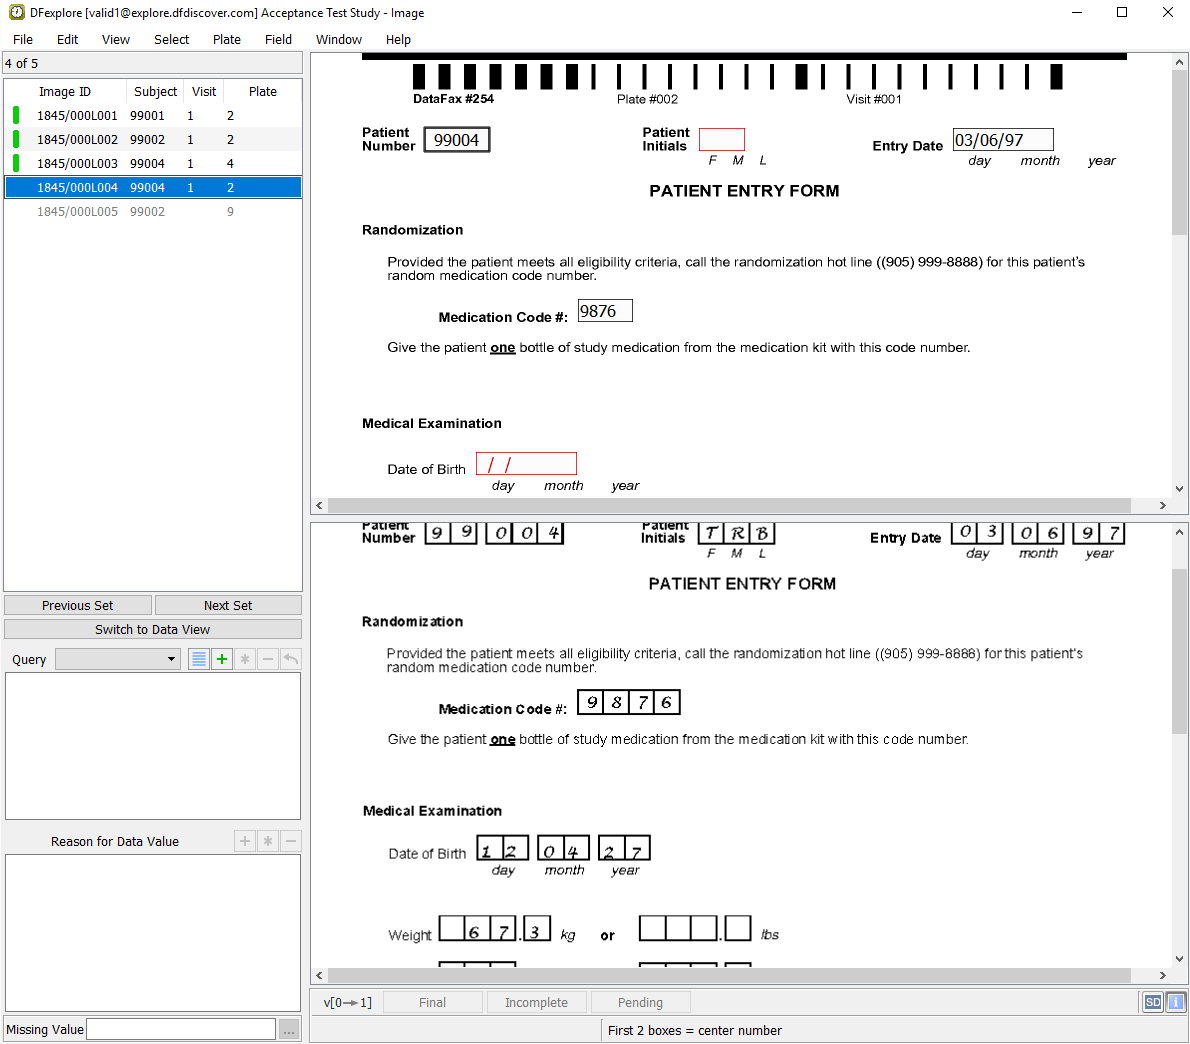The image size is (1190, 1044).
Task: Click the blue info icon in status bar
Action: click(1176, 1002)
